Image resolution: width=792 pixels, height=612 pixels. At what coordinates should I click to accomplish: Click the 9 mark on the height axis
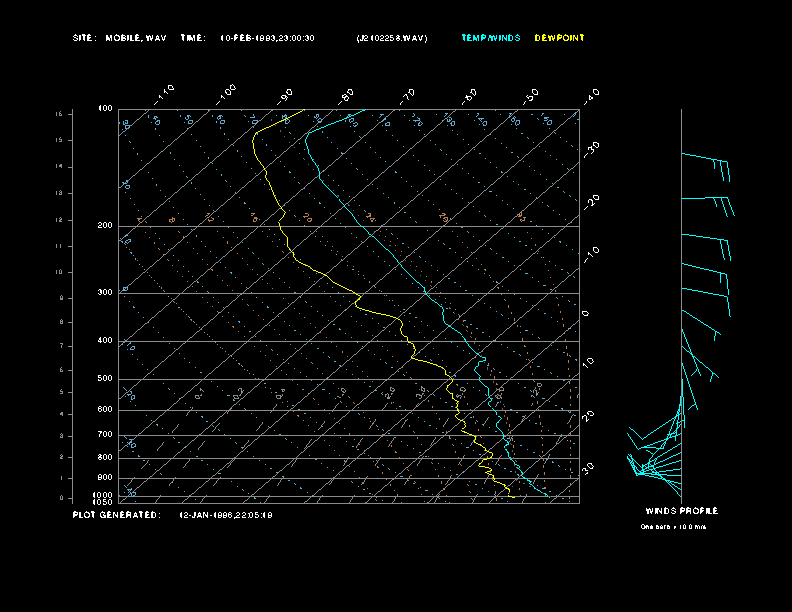(61, 298)
